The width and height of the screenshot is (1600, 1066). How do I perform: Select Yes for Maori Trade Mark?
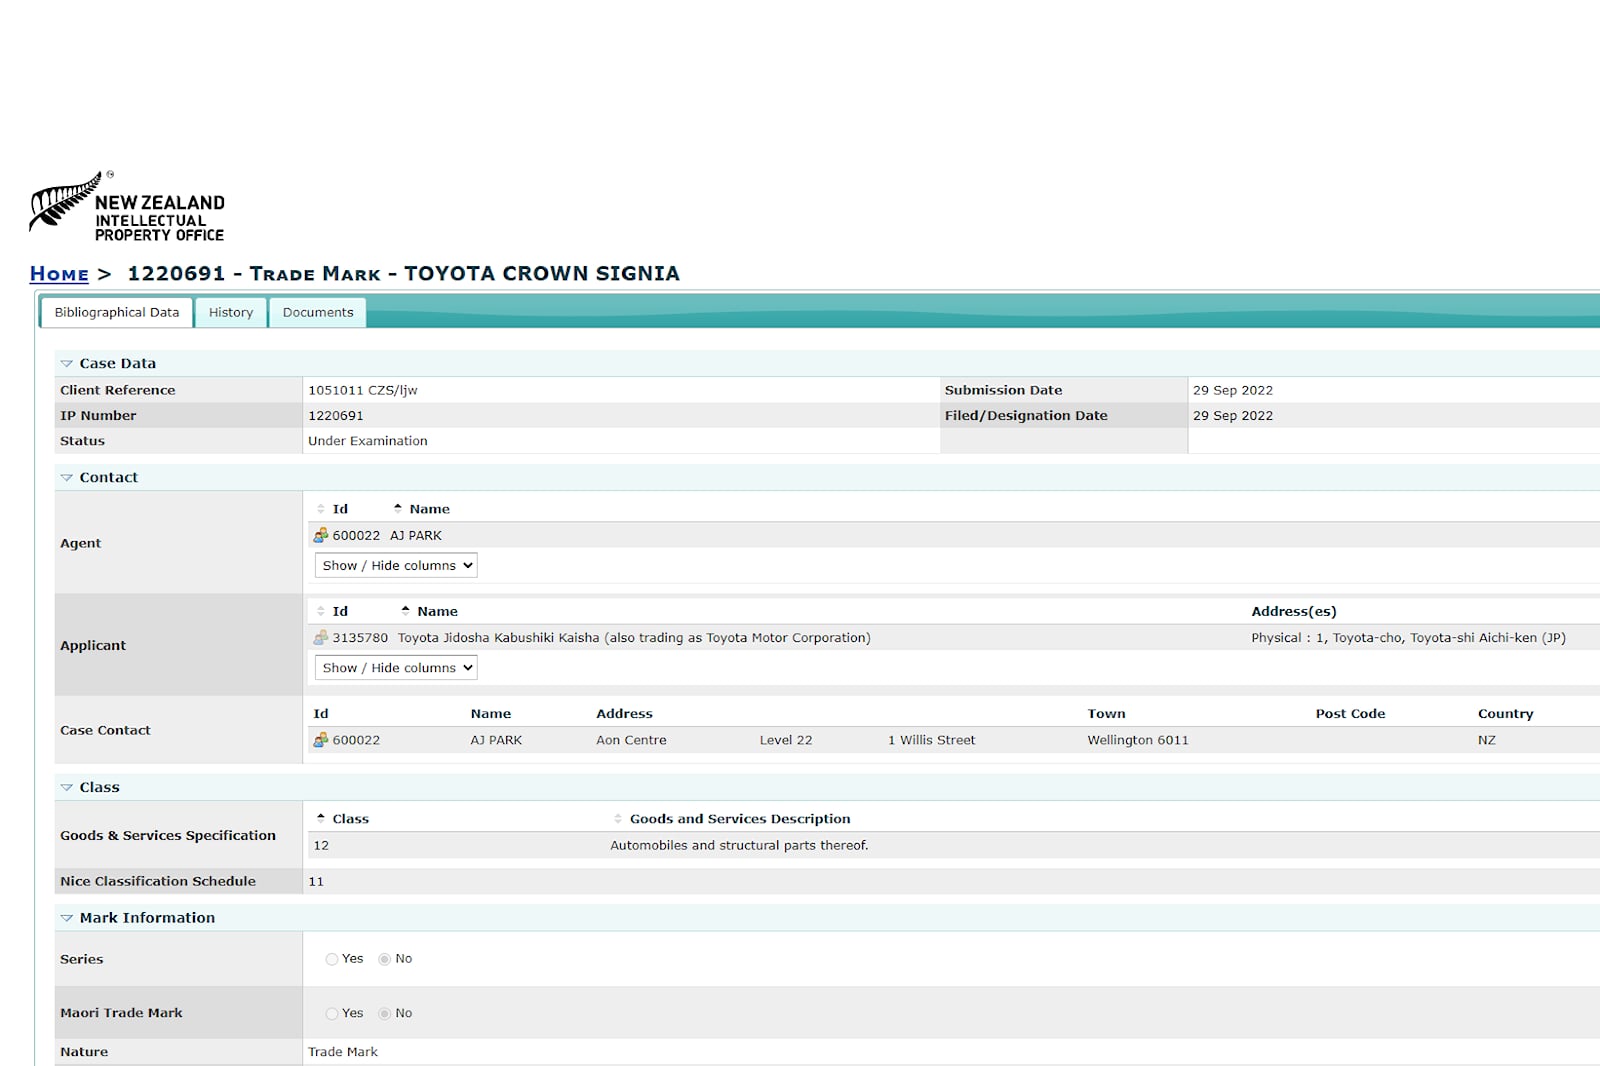[x=332, y=1014]
